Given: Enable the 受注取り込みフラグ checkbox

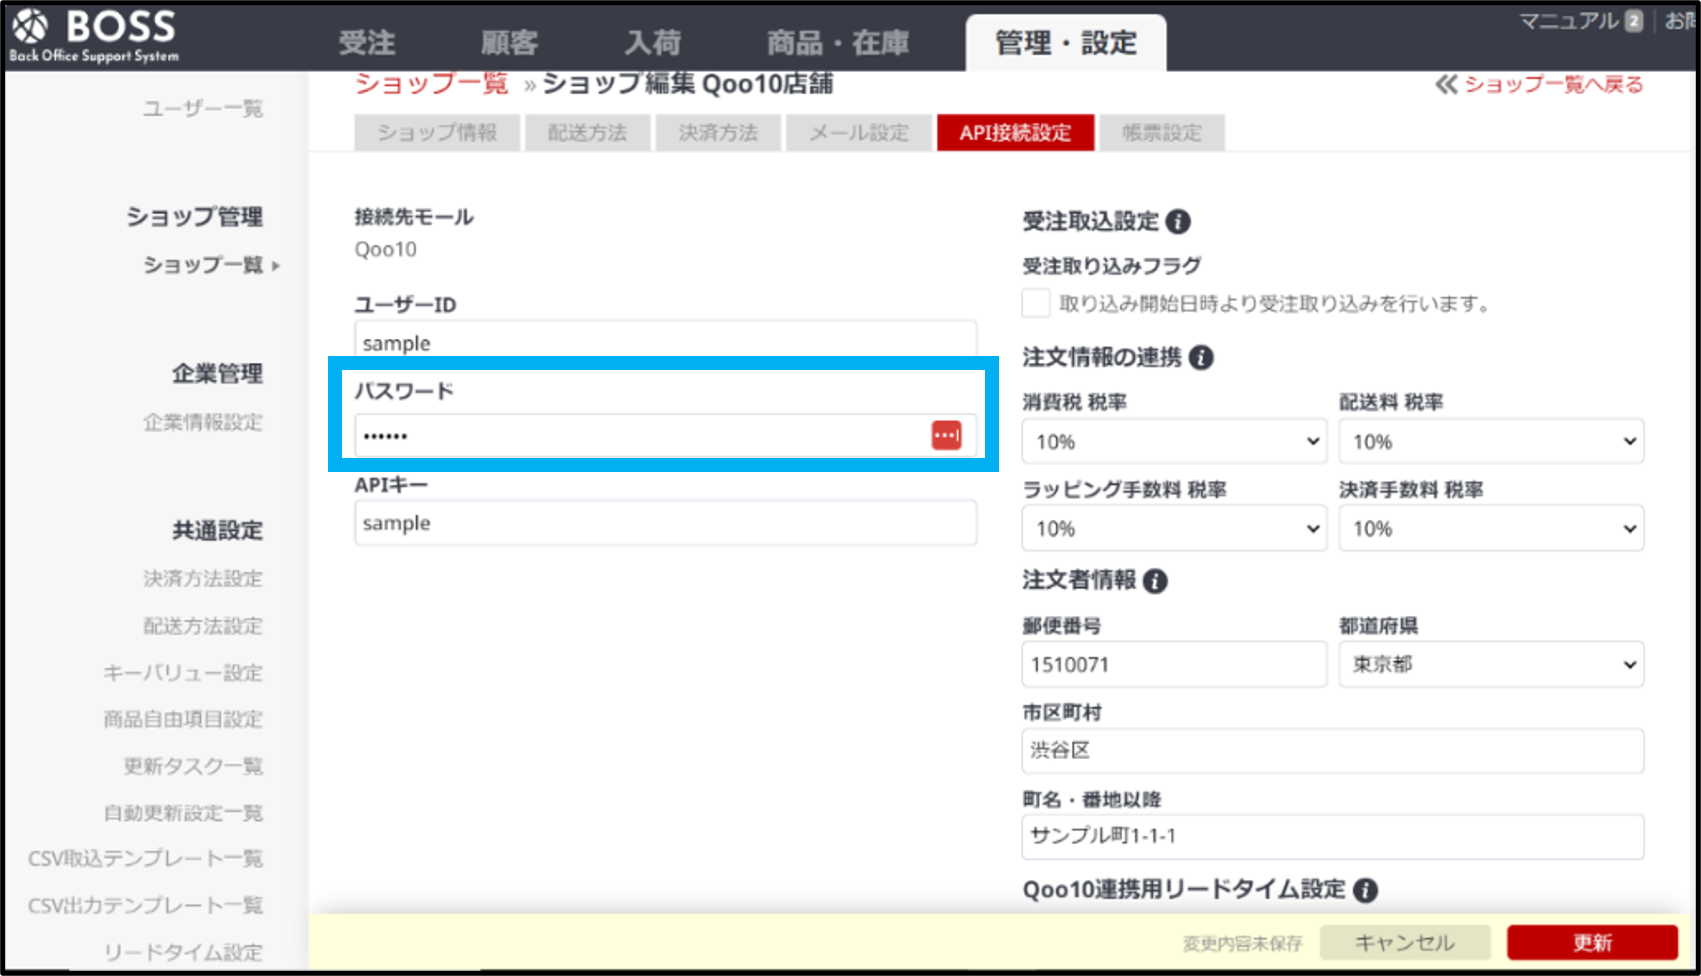Looking at the screenshot, I should coord(1036,303).
